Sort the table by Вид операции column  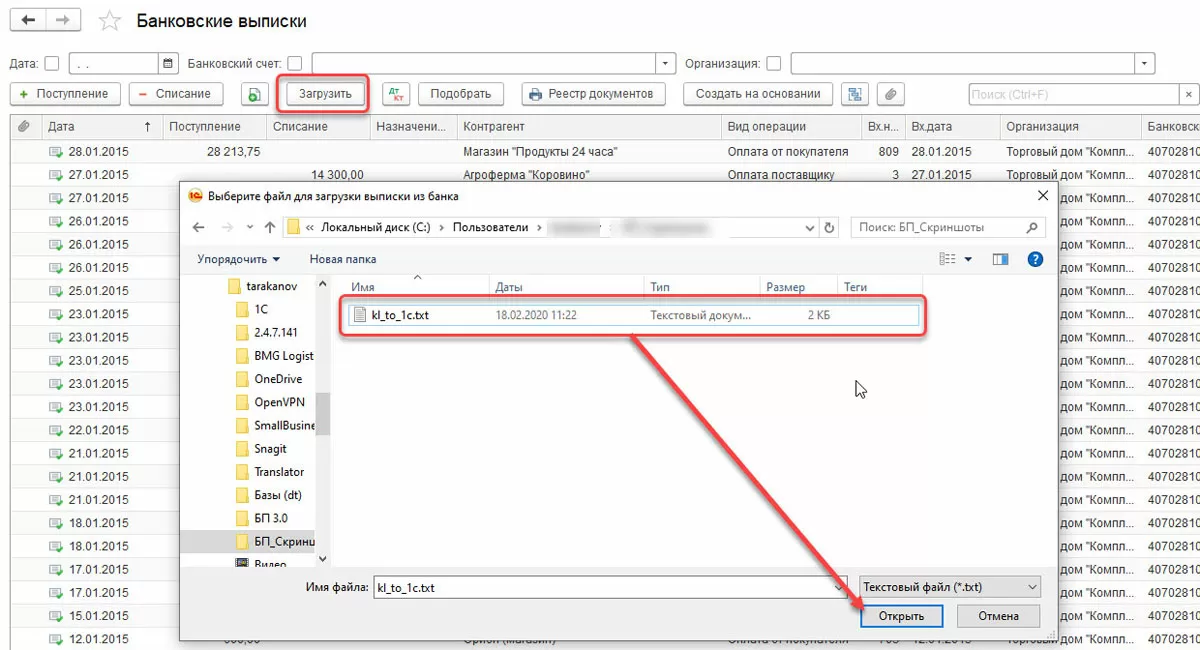(x=791, y=127)
